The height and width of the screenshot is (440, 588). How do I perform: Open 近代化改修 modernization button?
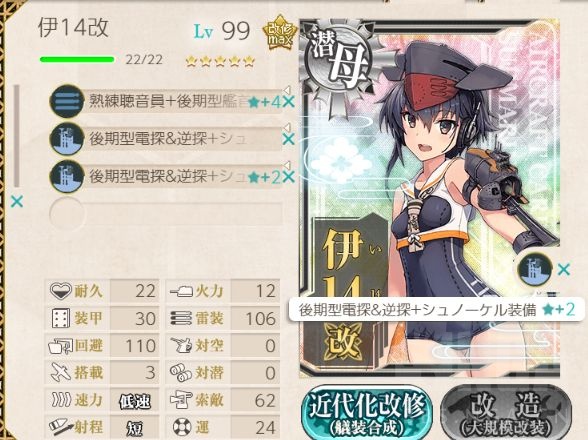point(366,412)
